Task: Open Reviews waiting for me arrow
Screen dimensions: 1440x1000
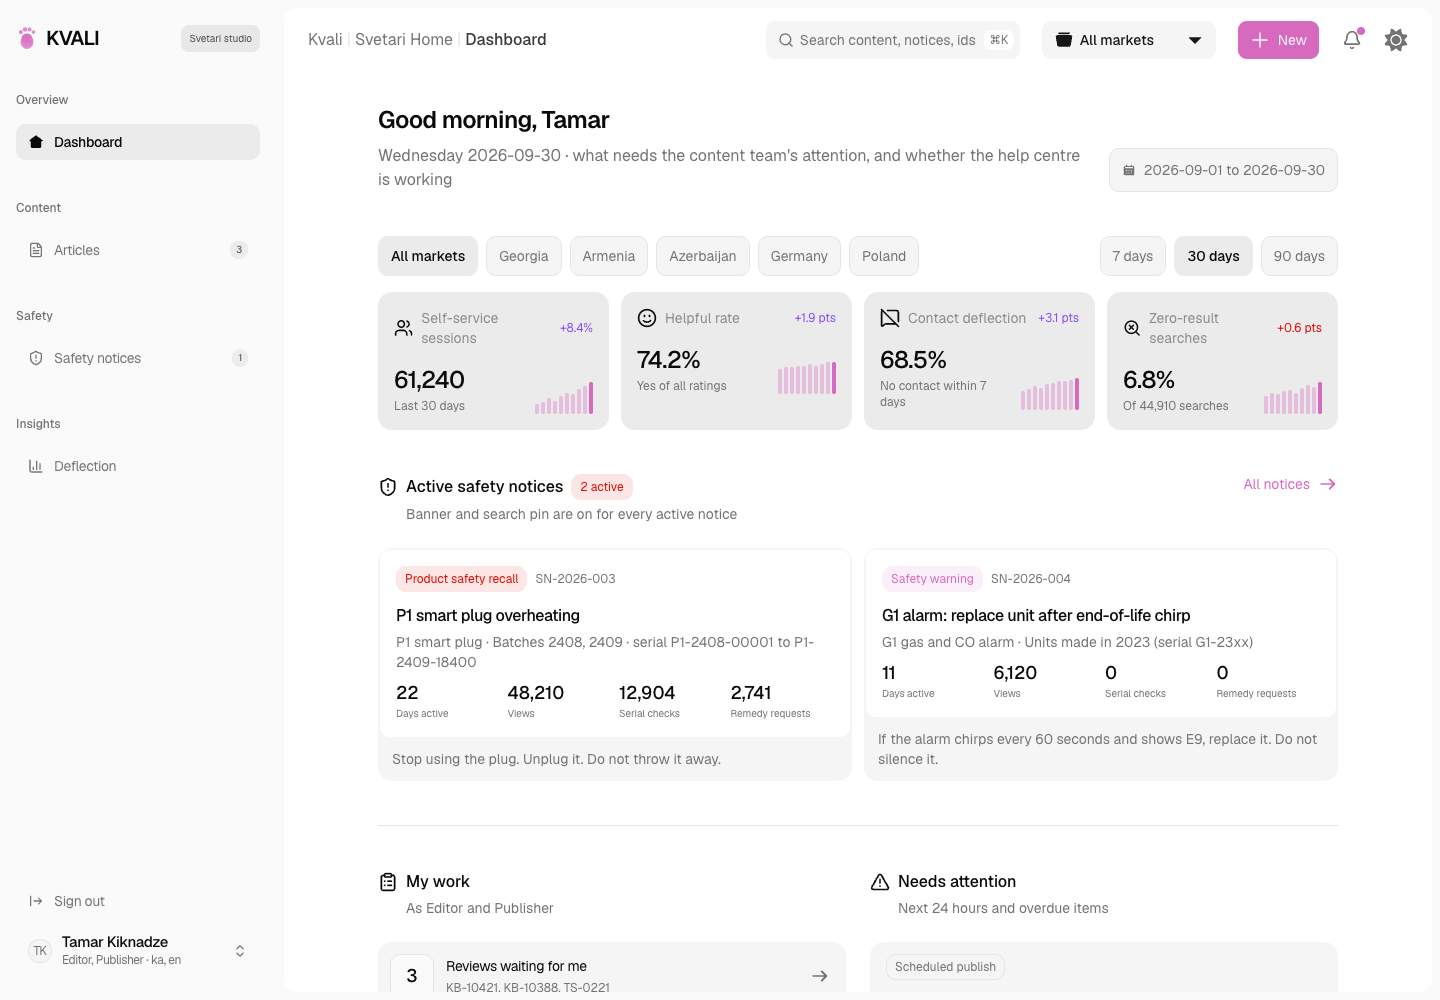Action: [820, 976]
